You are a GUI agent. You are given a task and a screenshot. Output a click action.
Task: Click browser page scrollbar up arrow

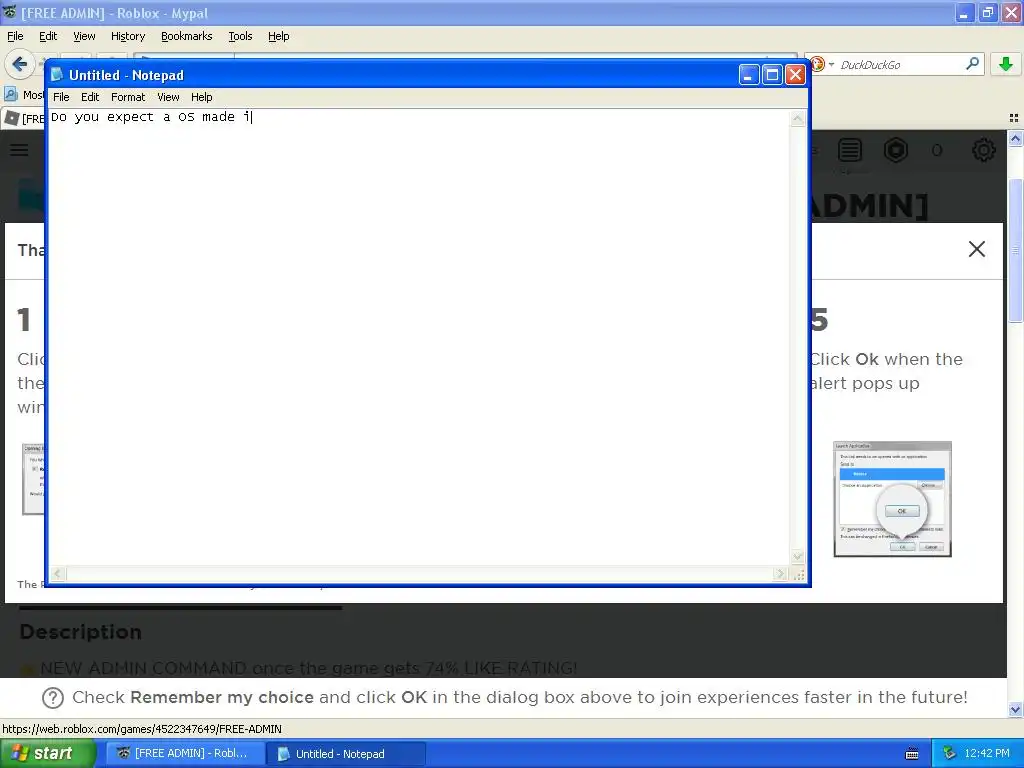1015,138
